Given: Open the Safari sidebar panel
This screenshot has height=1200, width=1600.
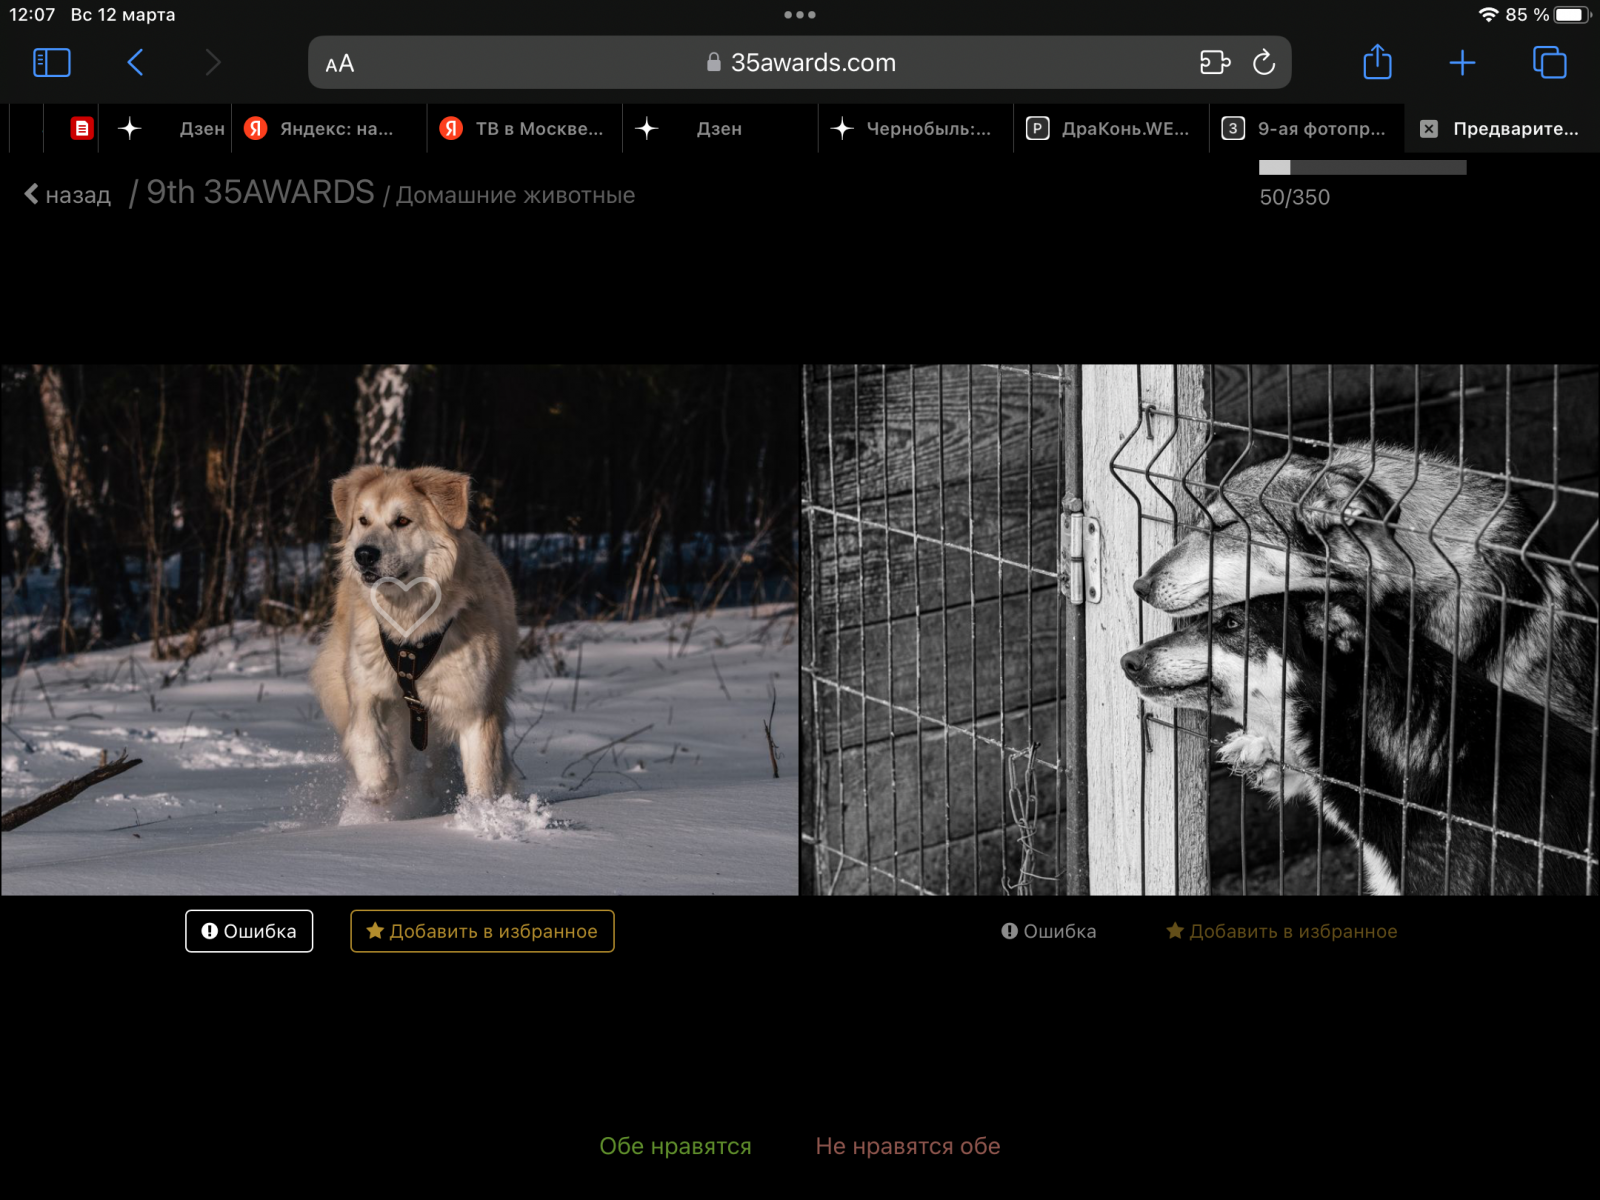Looking at the screenshot, I should [x=52, y=63].
